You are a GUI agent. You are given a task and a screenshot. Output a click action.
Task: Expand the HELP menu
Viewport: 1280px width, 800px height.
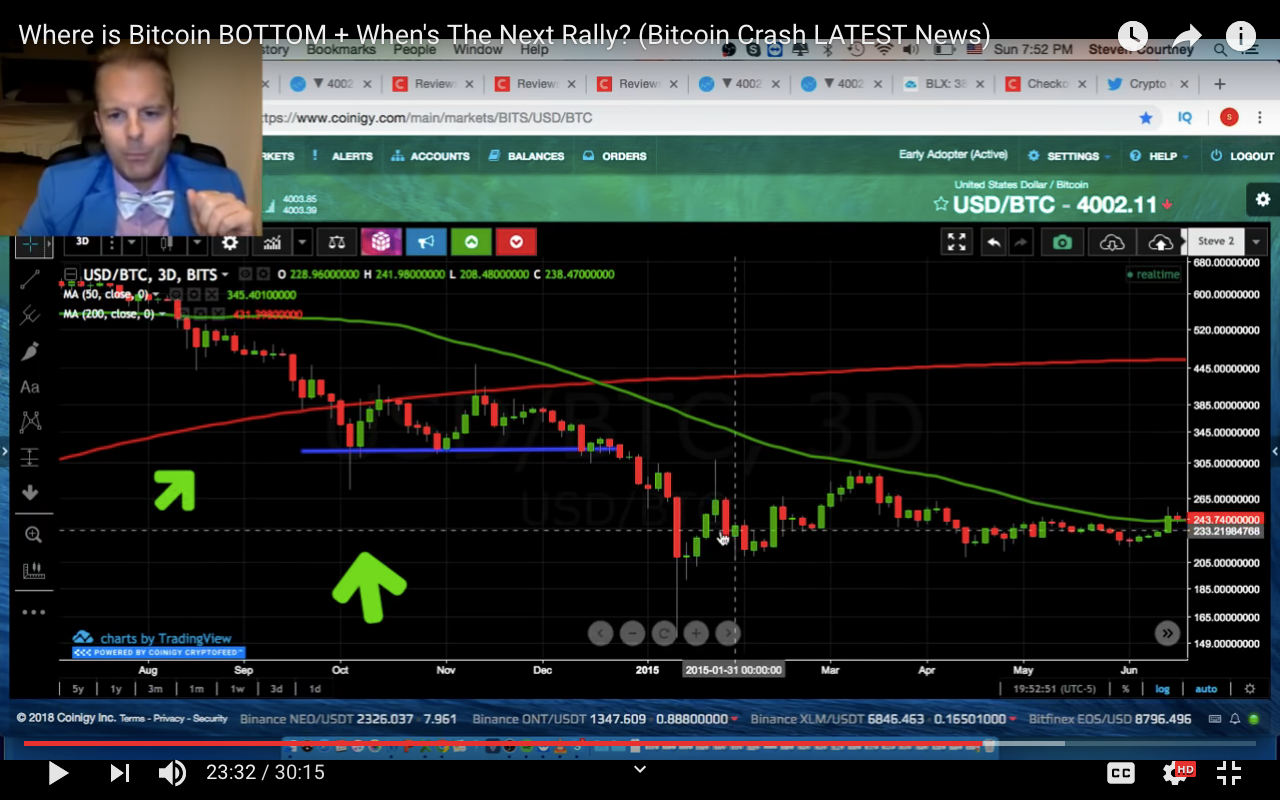coord(1160,156)
